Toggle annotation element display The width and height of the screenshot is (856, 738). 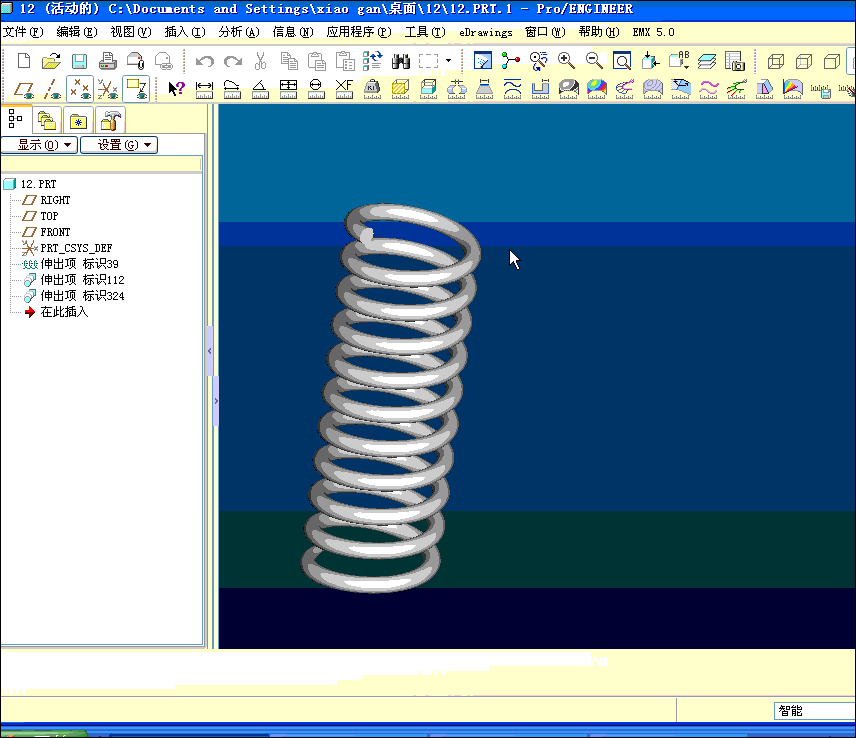pos(136,89)
